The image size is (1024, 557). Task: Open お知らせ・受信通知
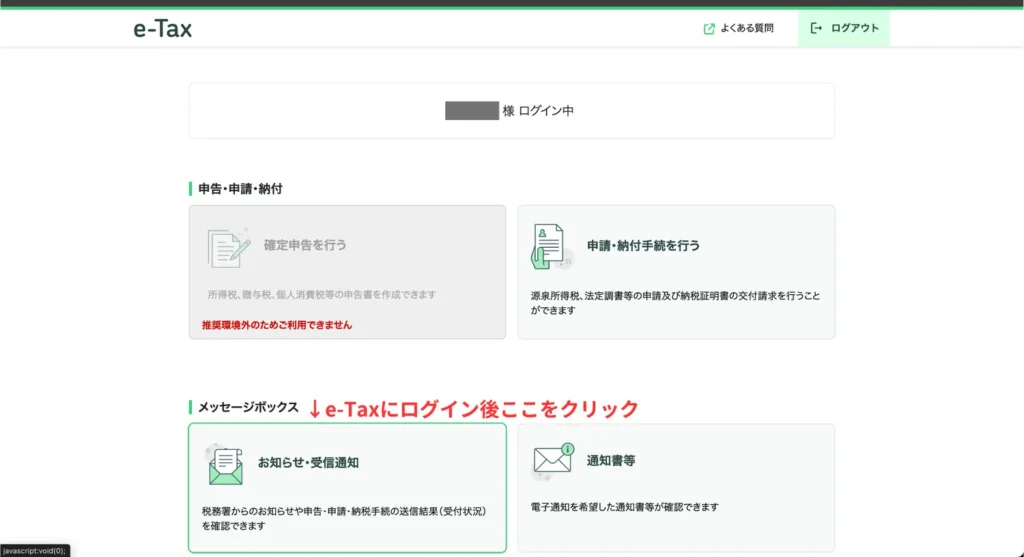(x=347, y=488)
